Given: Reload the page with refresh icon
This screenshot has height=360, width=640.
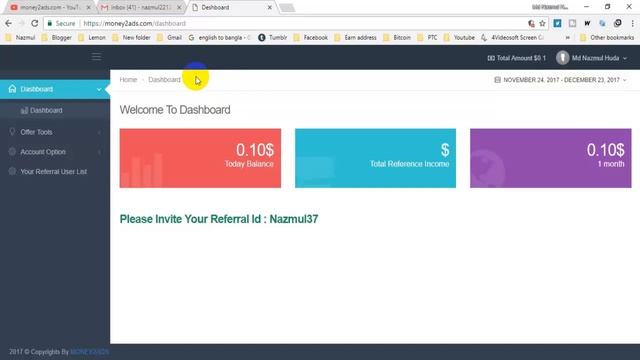Looking at the screenshot, I should [x=35, y=23].
